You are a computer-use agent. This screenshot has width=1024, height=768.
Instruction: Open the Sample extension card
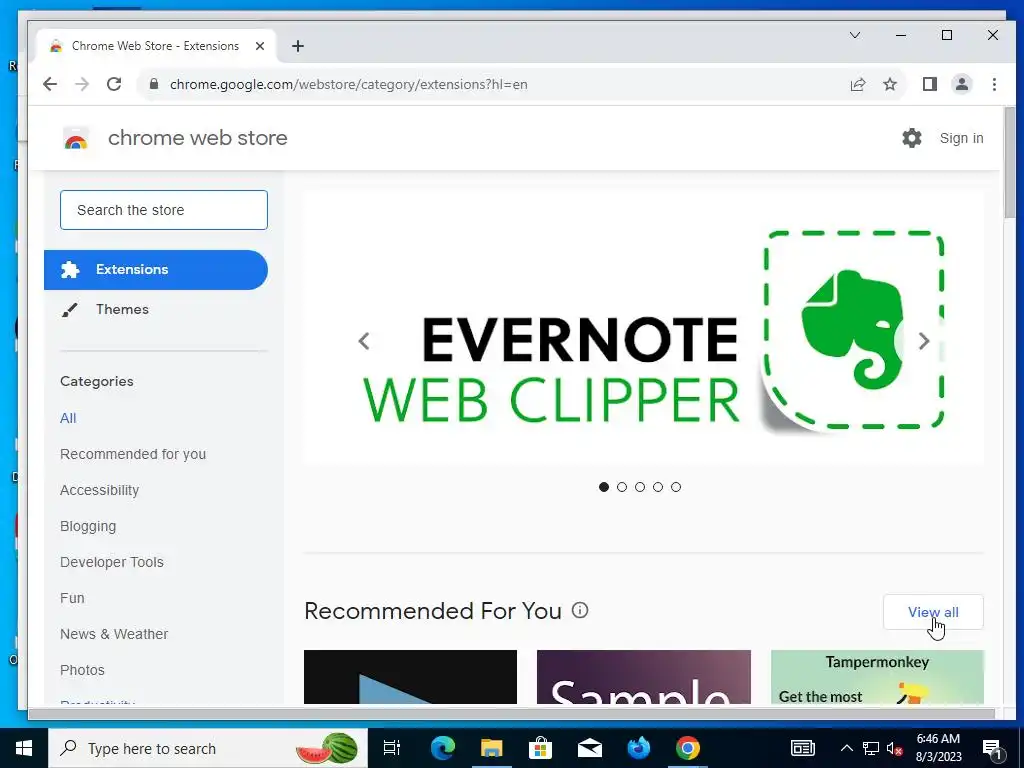643,677
